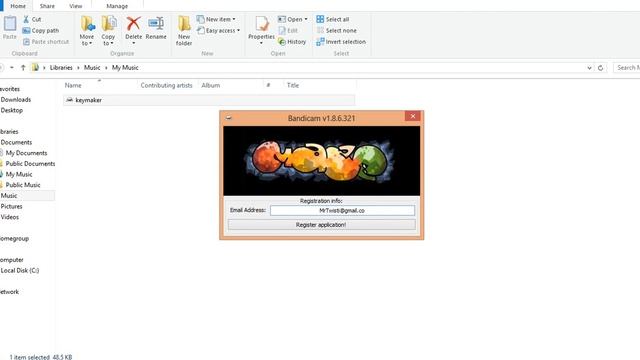Click Paste shortcut in Clipboard group
The height and width of the screenshot is (360, 640).
(45, 42)
